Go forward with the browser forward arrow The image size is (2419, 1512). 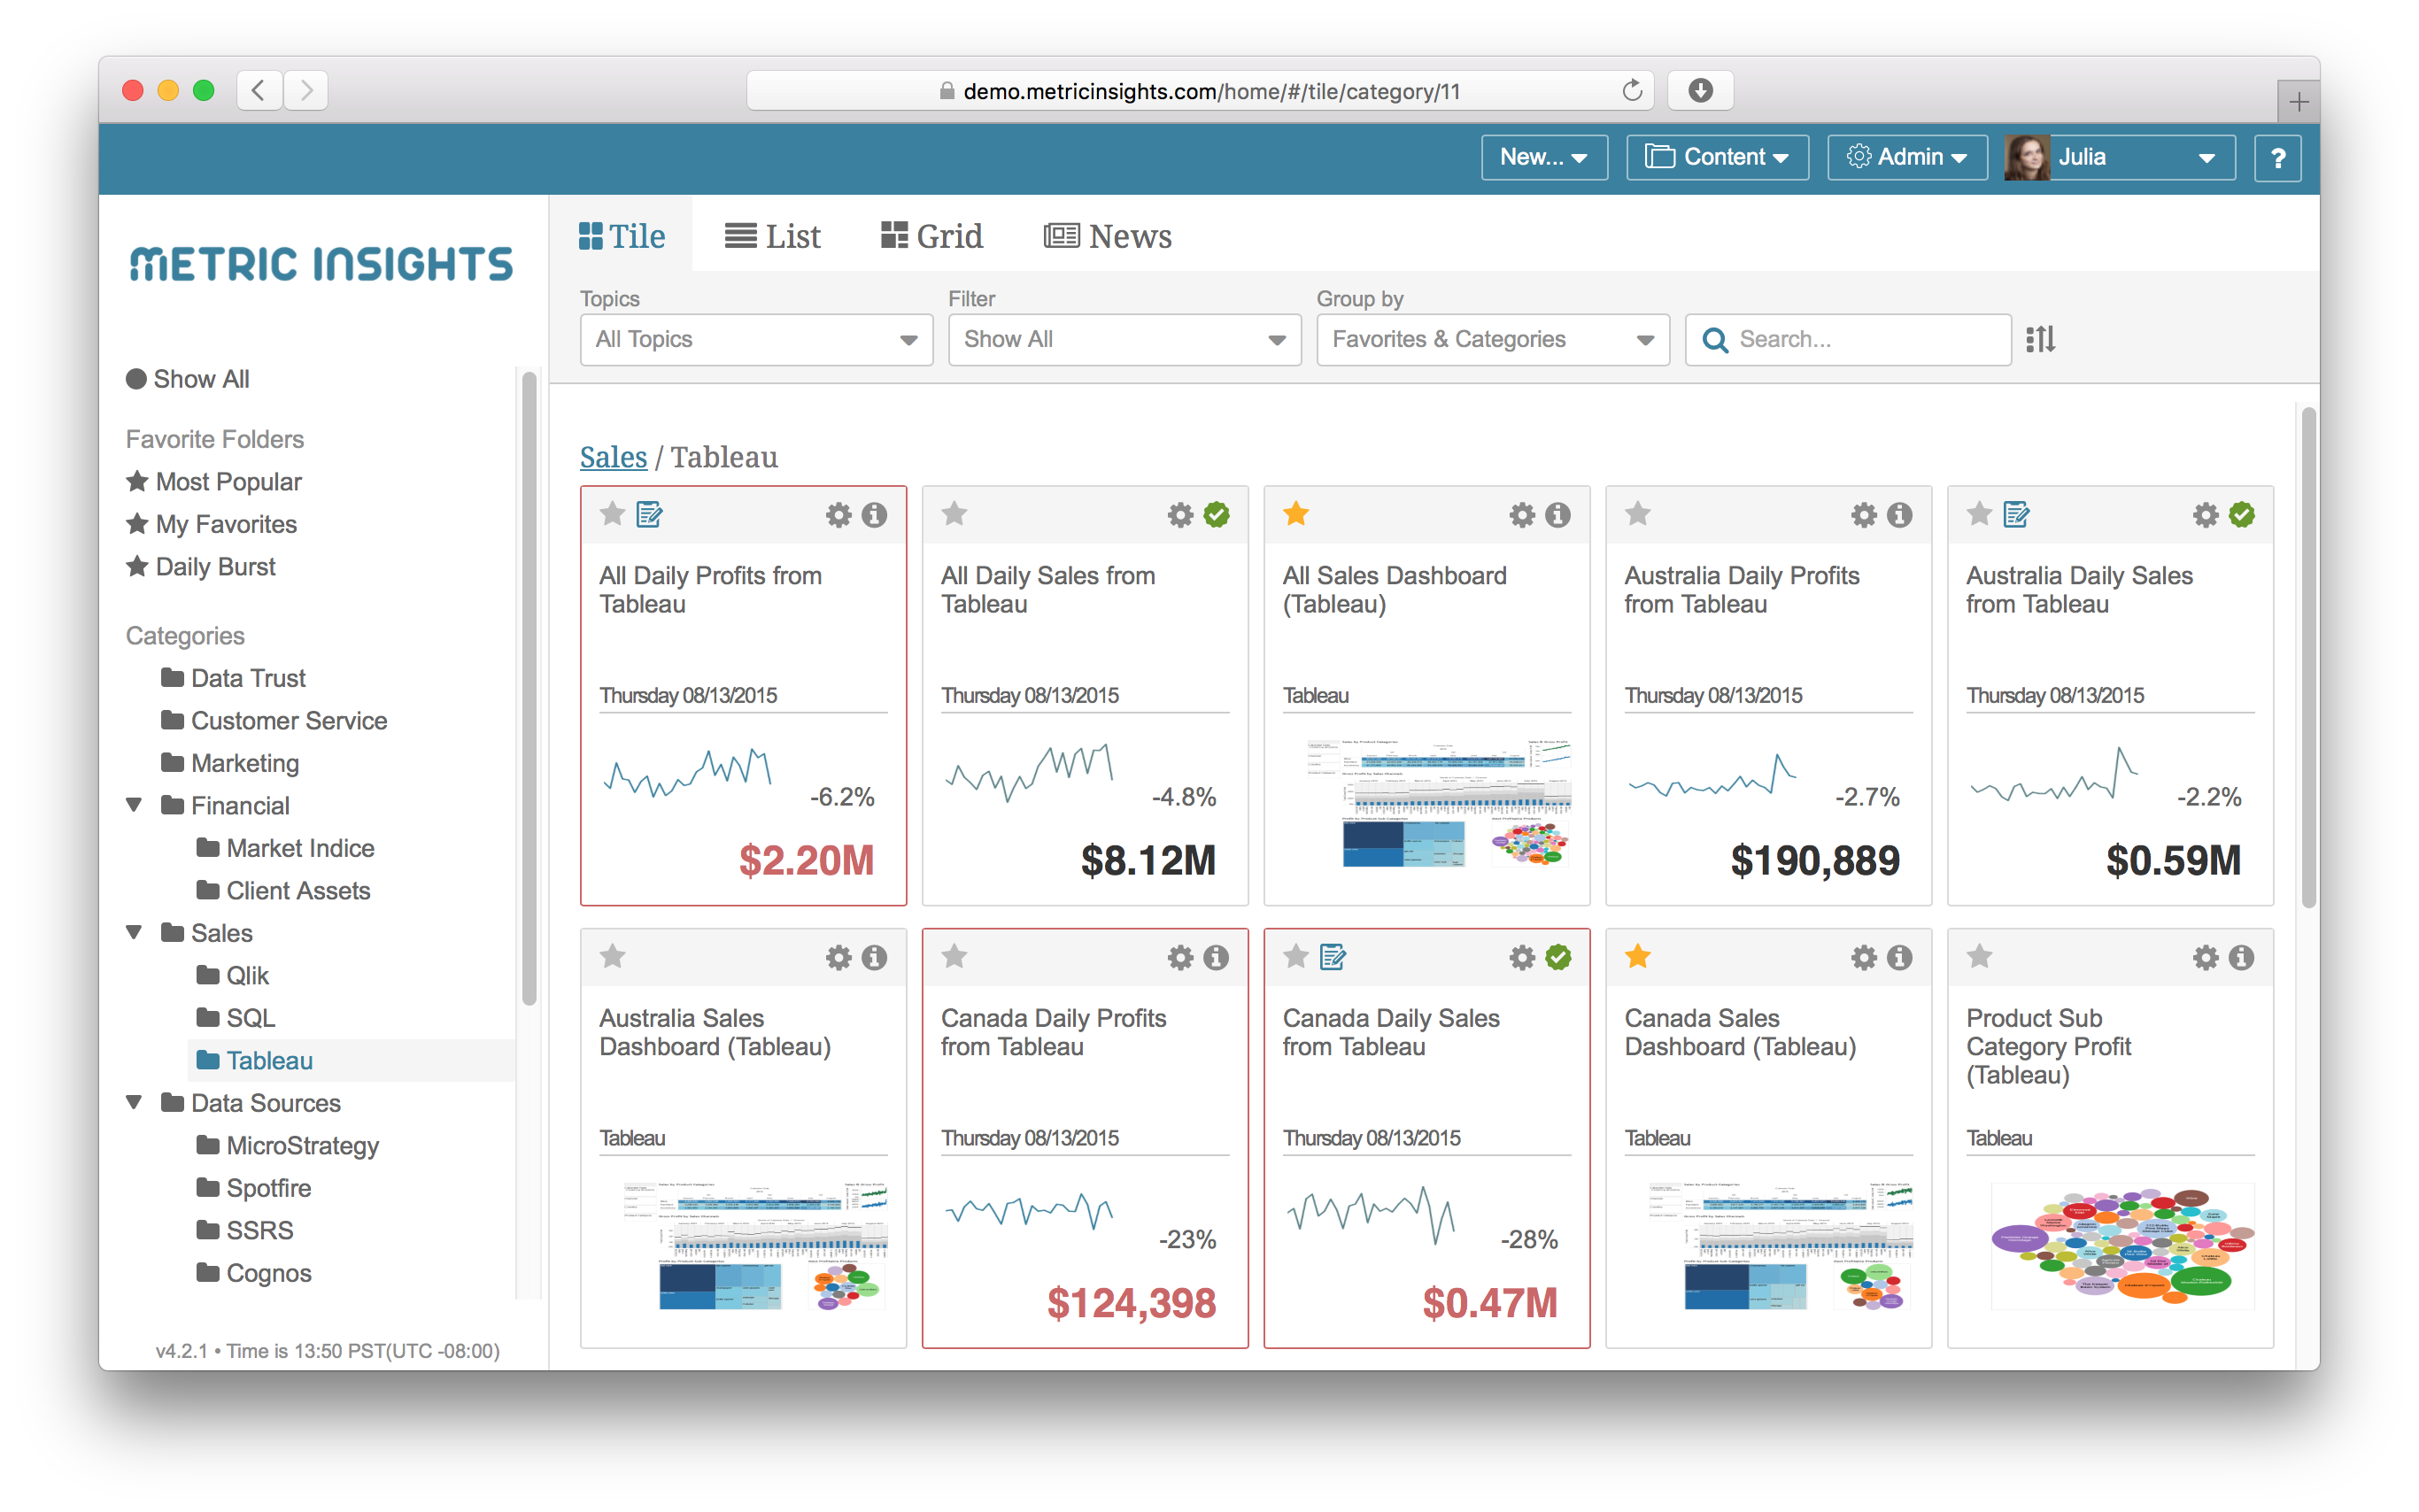pos(306,91)
